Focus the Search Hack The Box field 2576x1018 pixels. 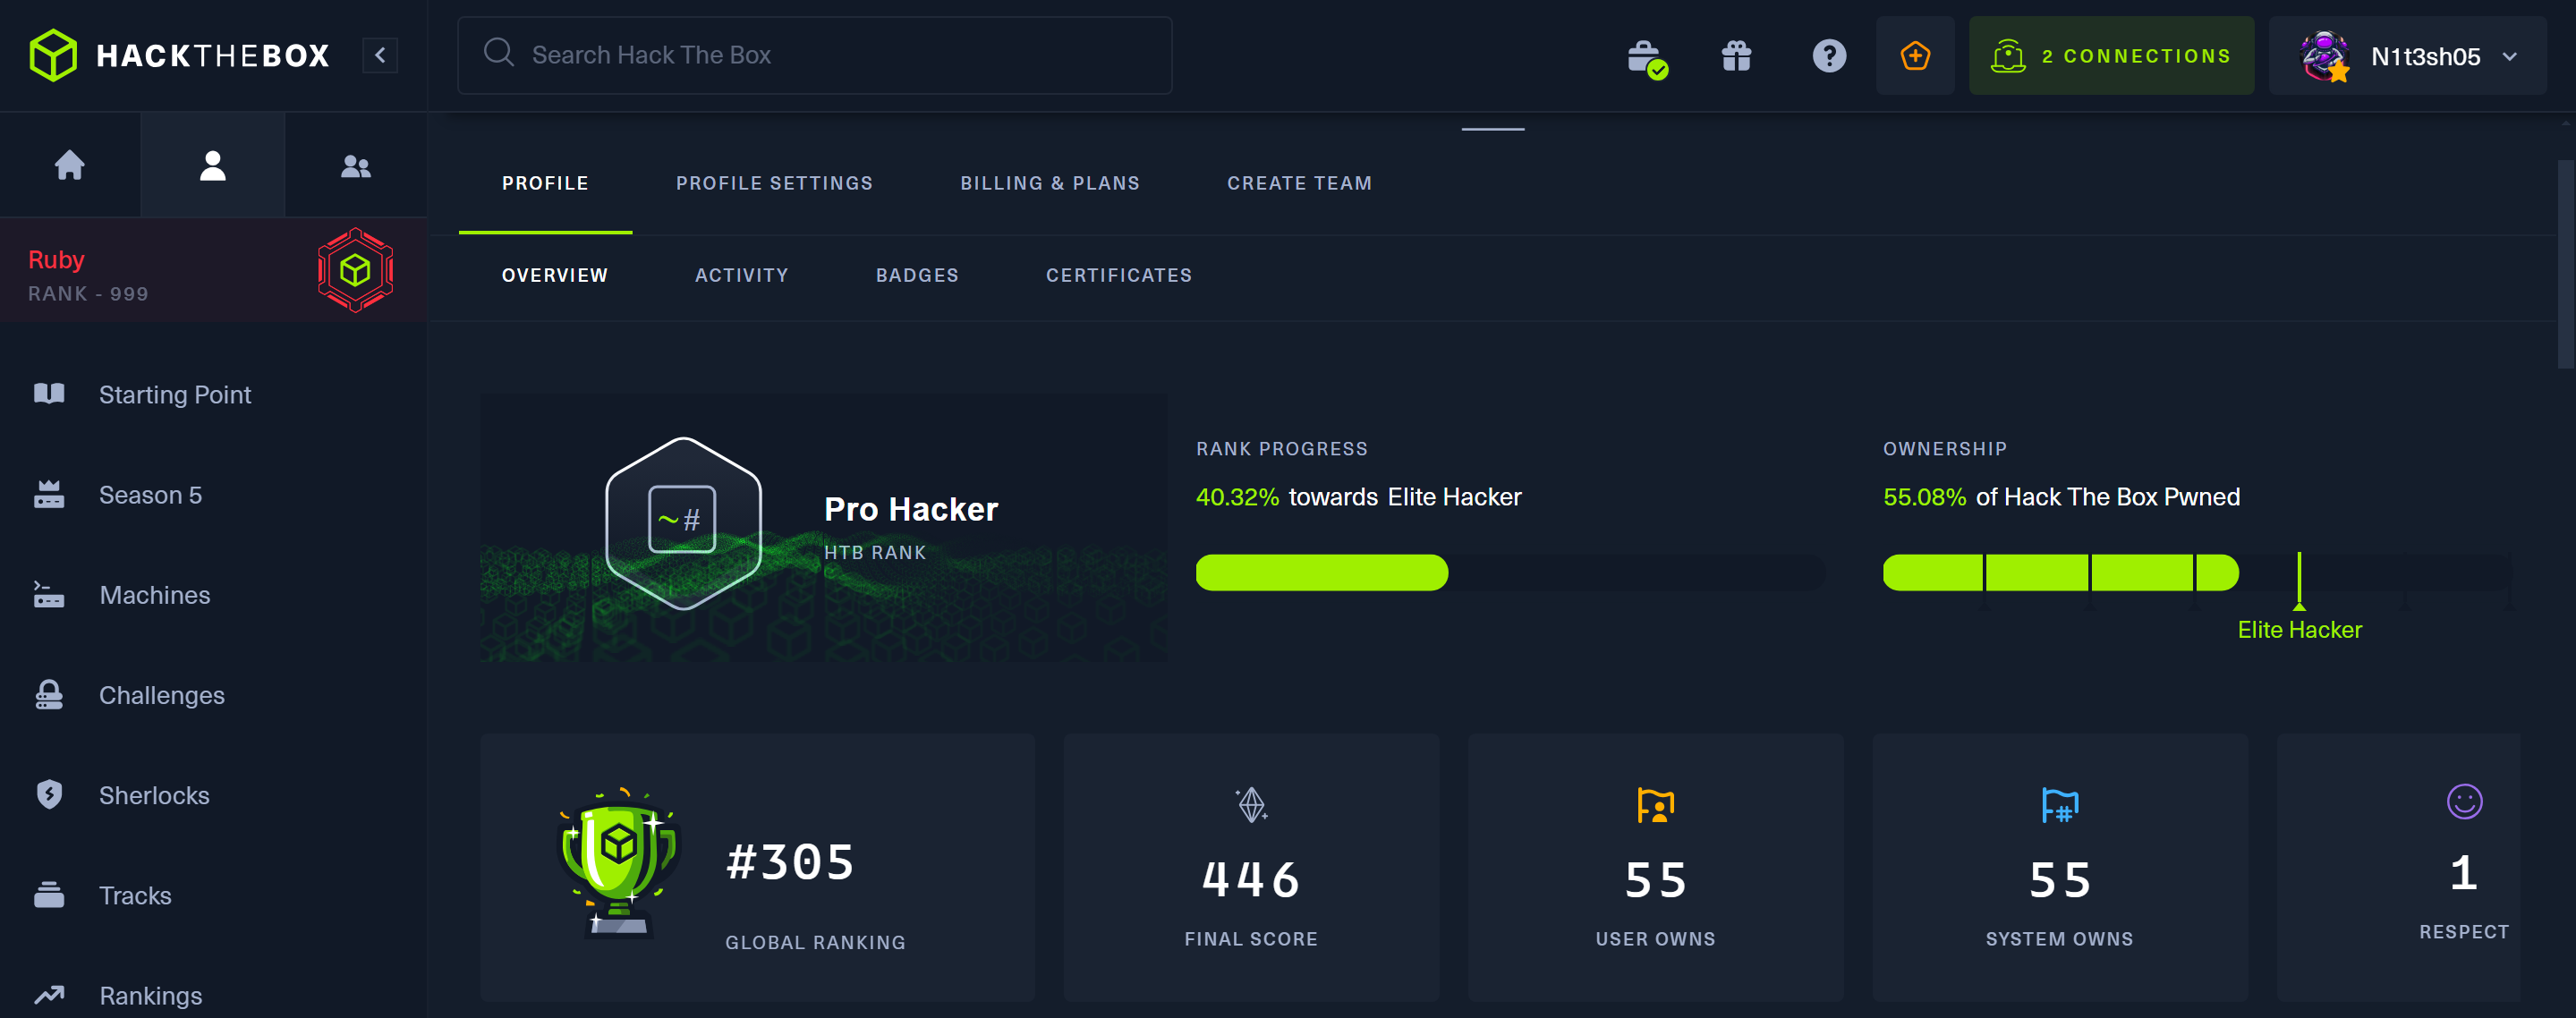pyautogui.click(x=814, y=55)
